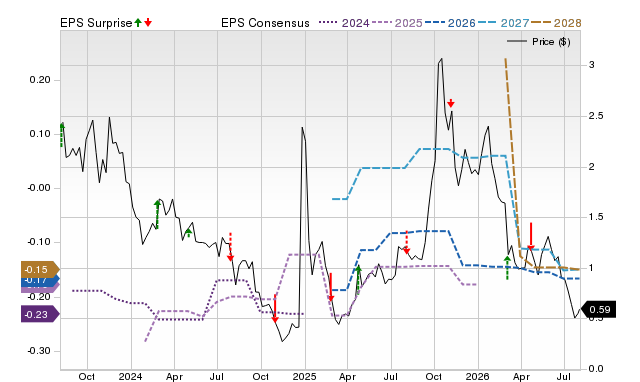Click the 2024 label on the time axis
Image resolution: width=640 pixels, height=382 pixels.
click(x=131, y=376)
